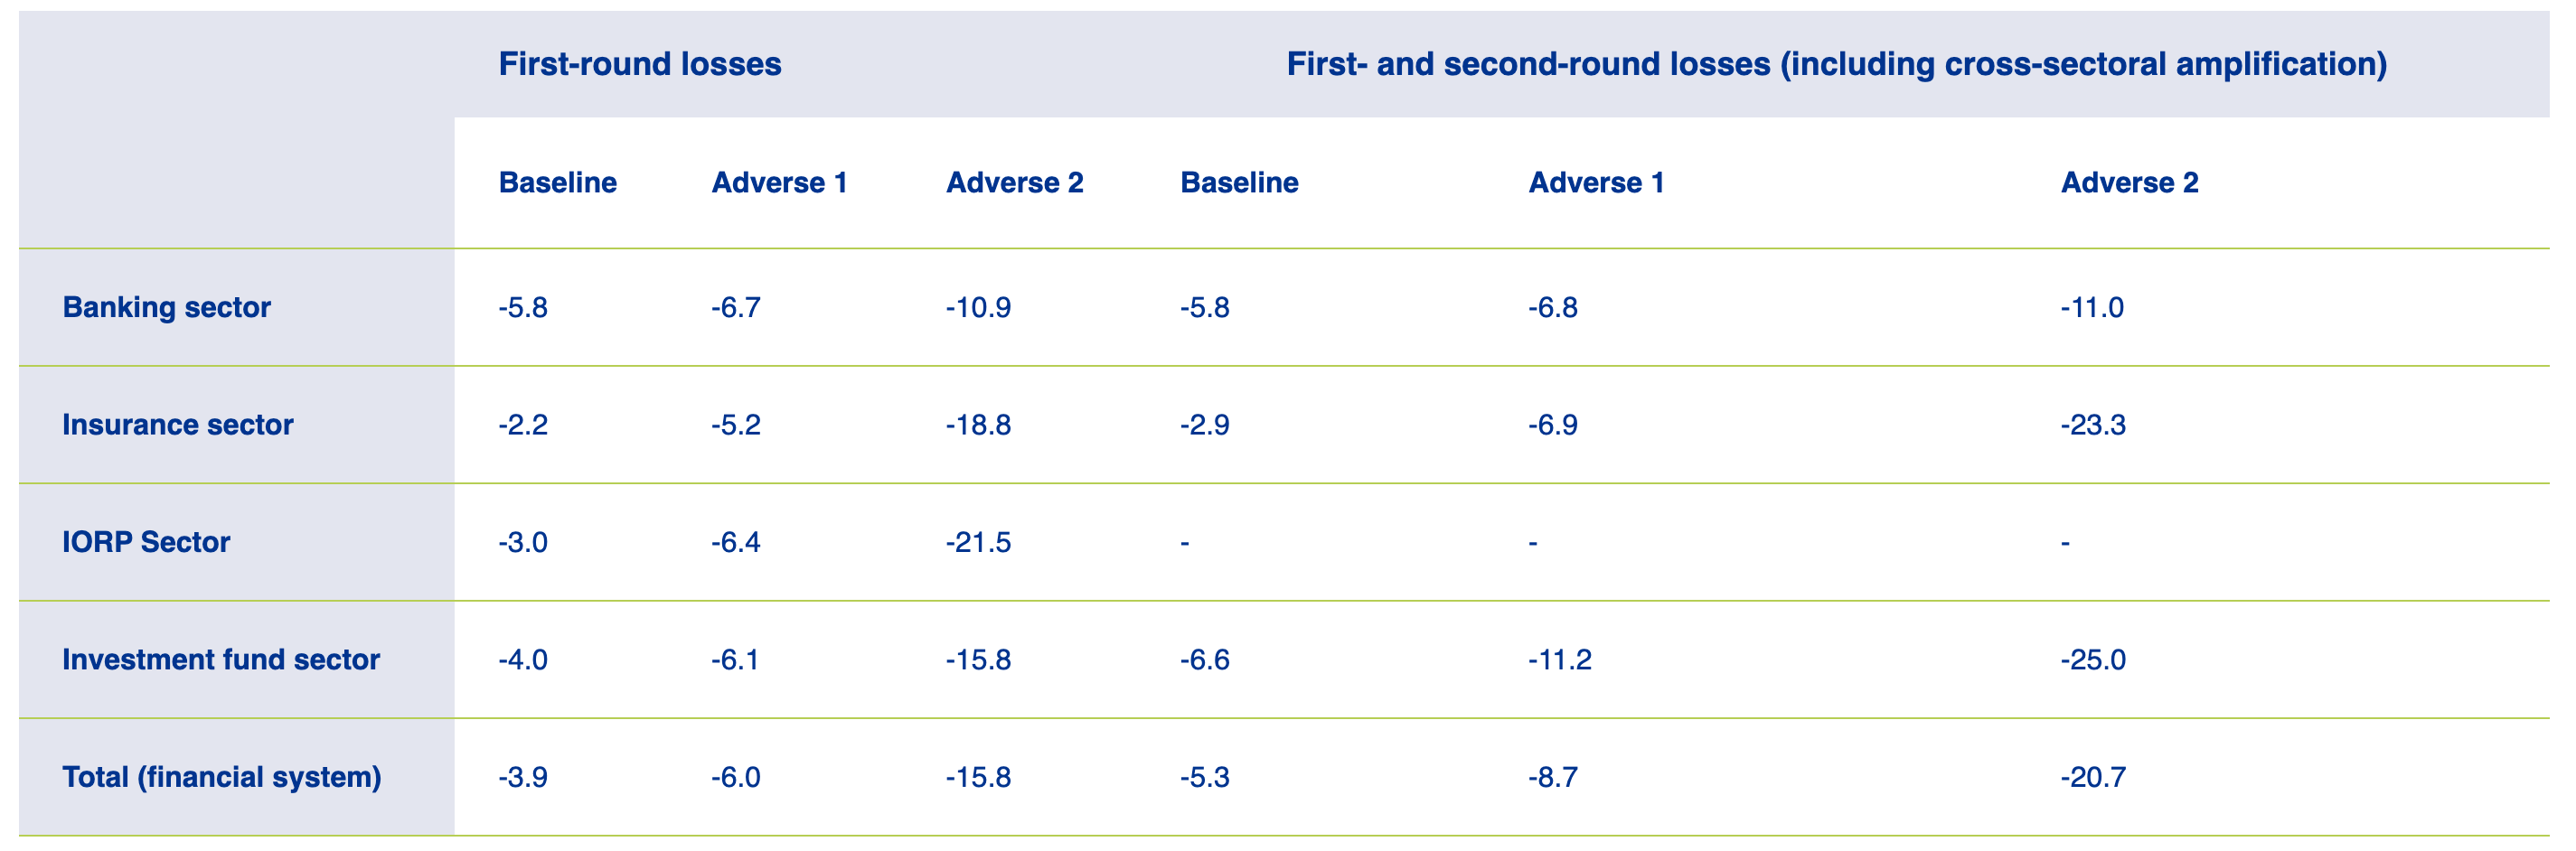Select the "Insurance sector" row label

(177, 425)
